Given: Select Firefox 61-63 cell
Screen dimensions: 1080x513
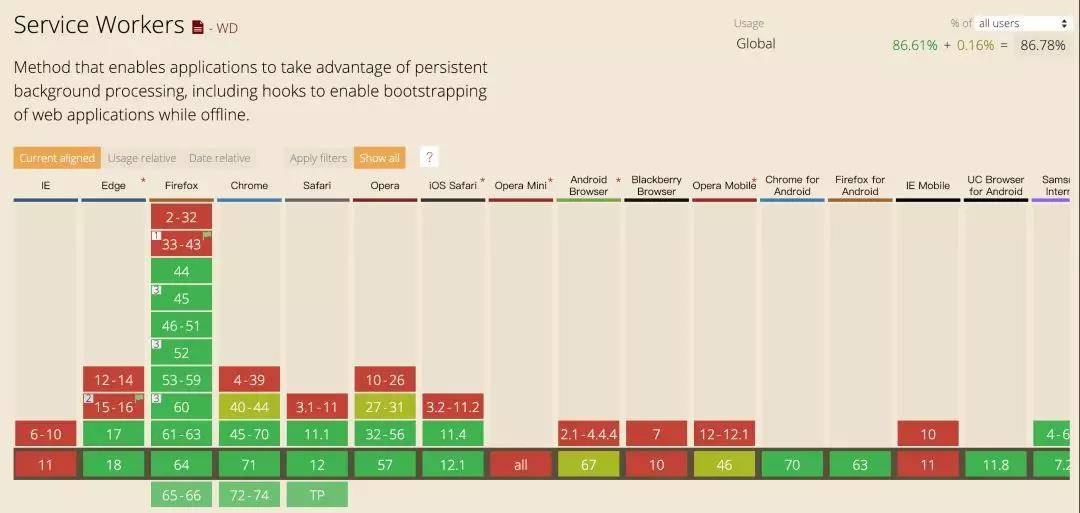Looking at the screenshot, I should (x=182, y=434).
